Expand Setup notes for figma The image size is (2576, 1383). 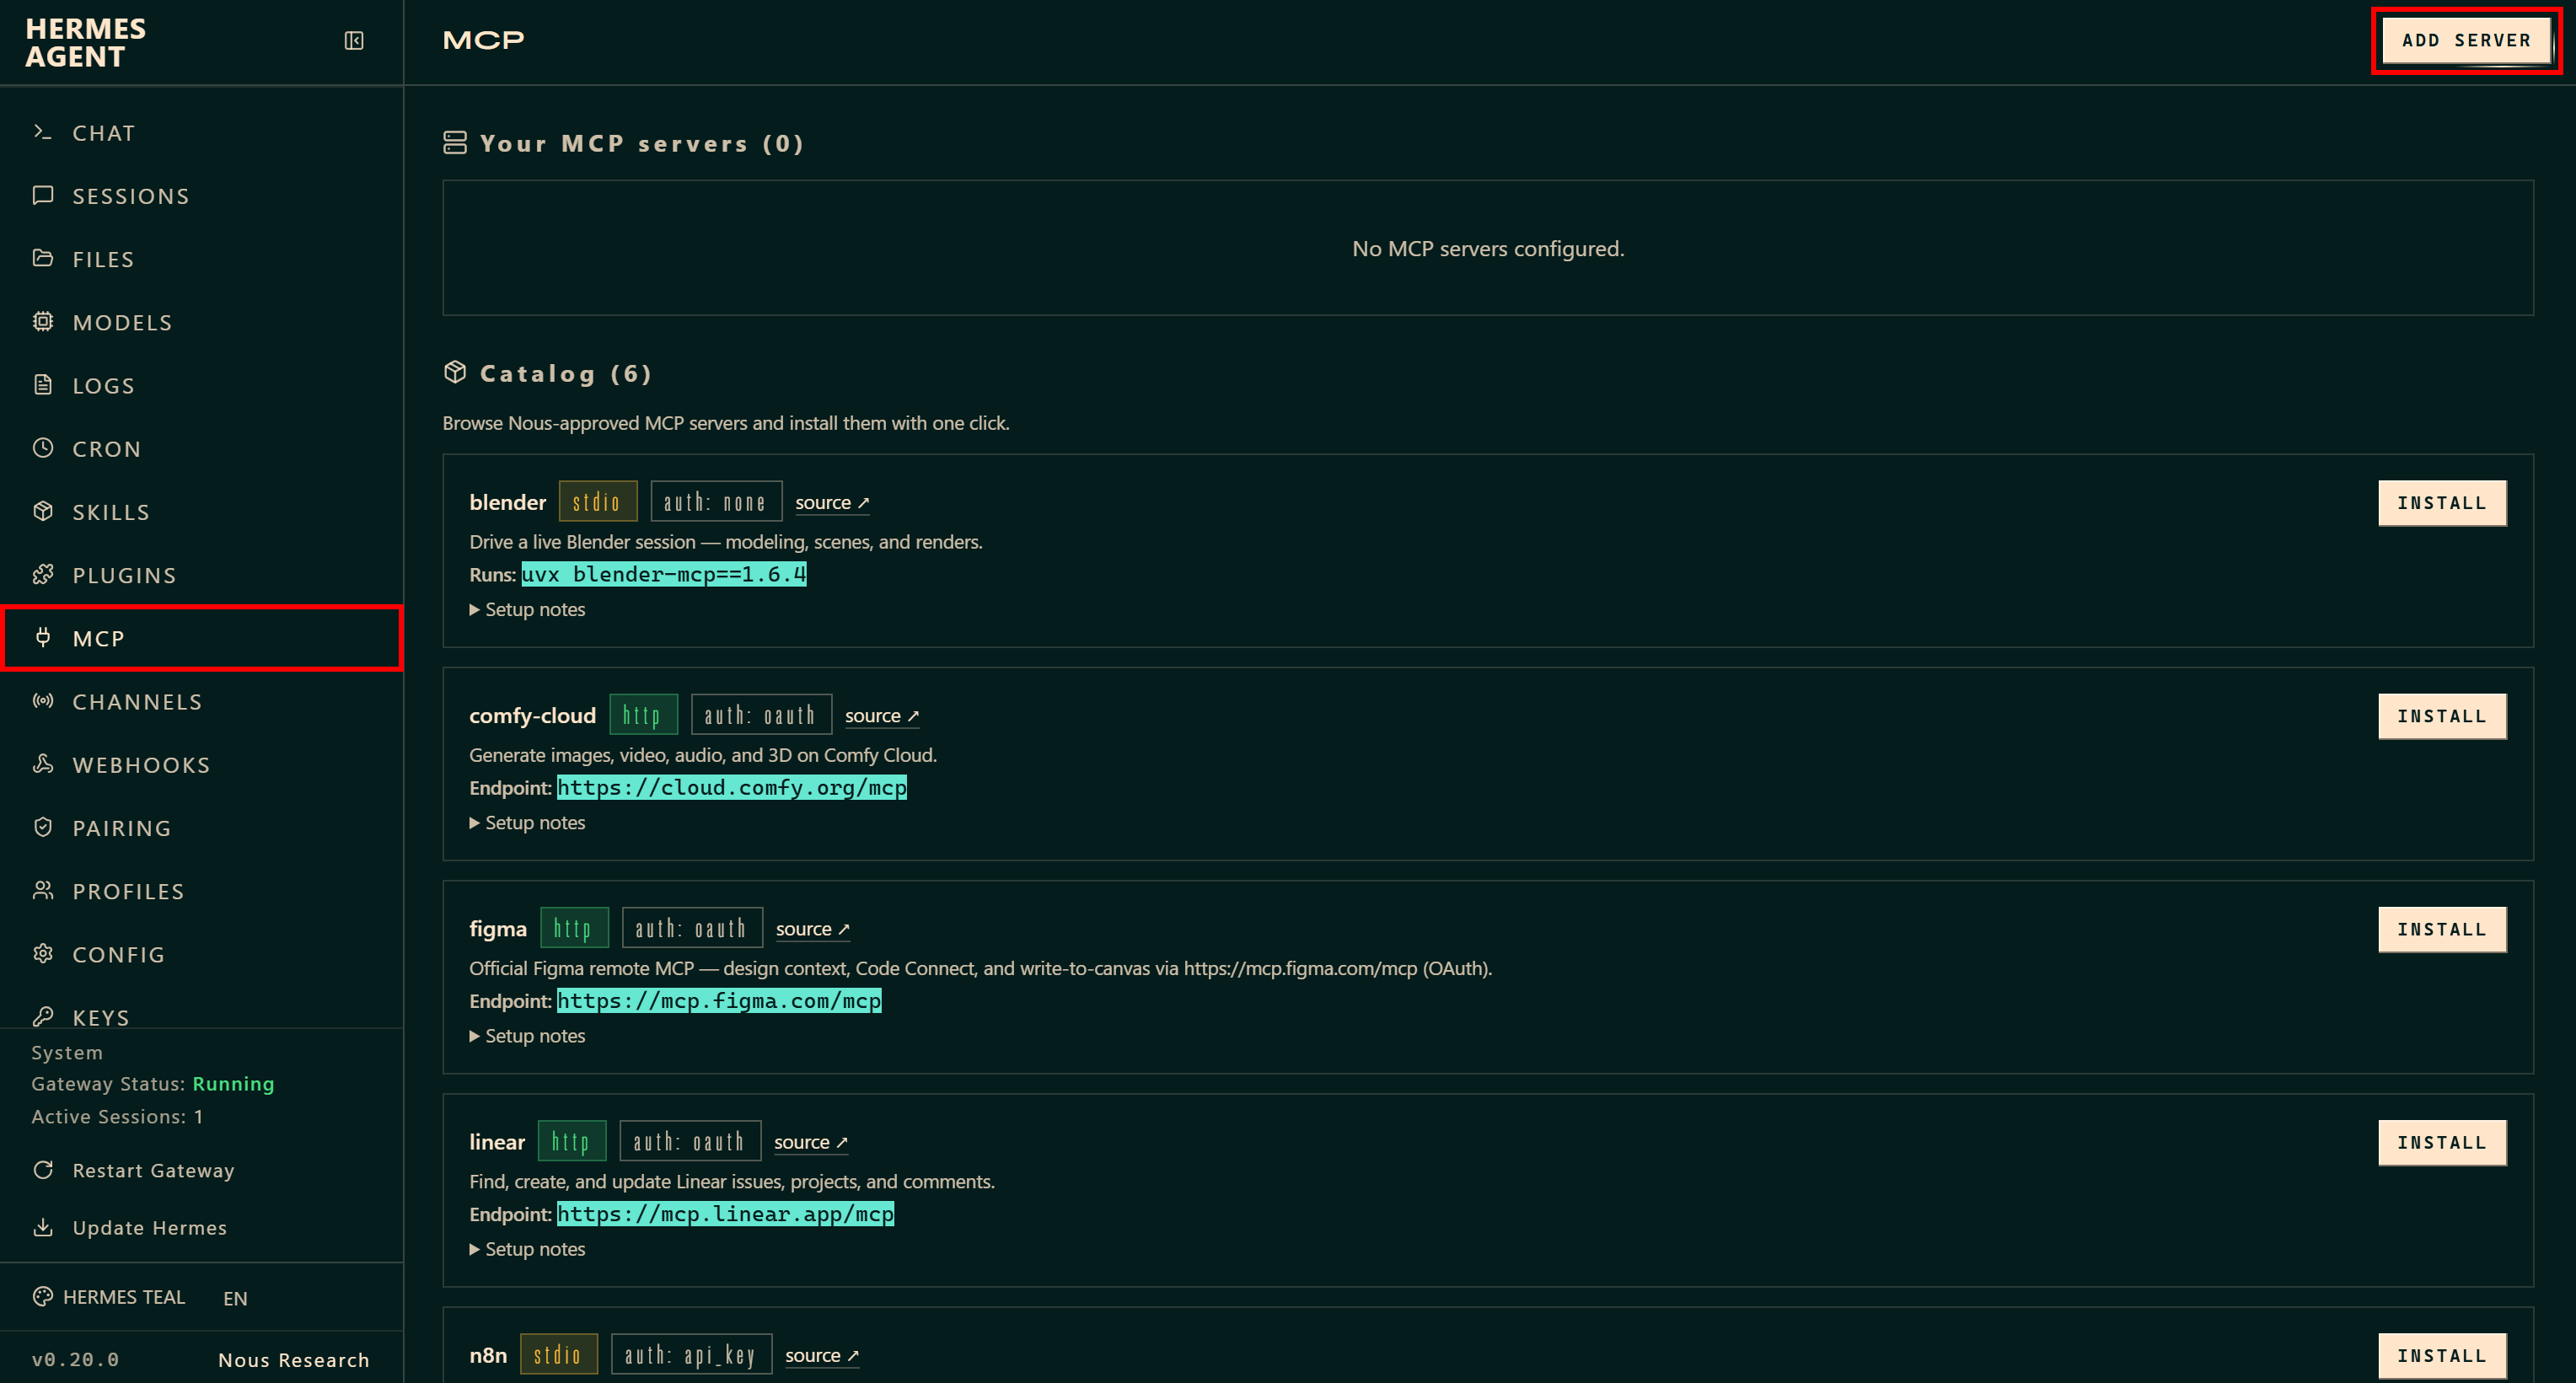coord(527,1036)
